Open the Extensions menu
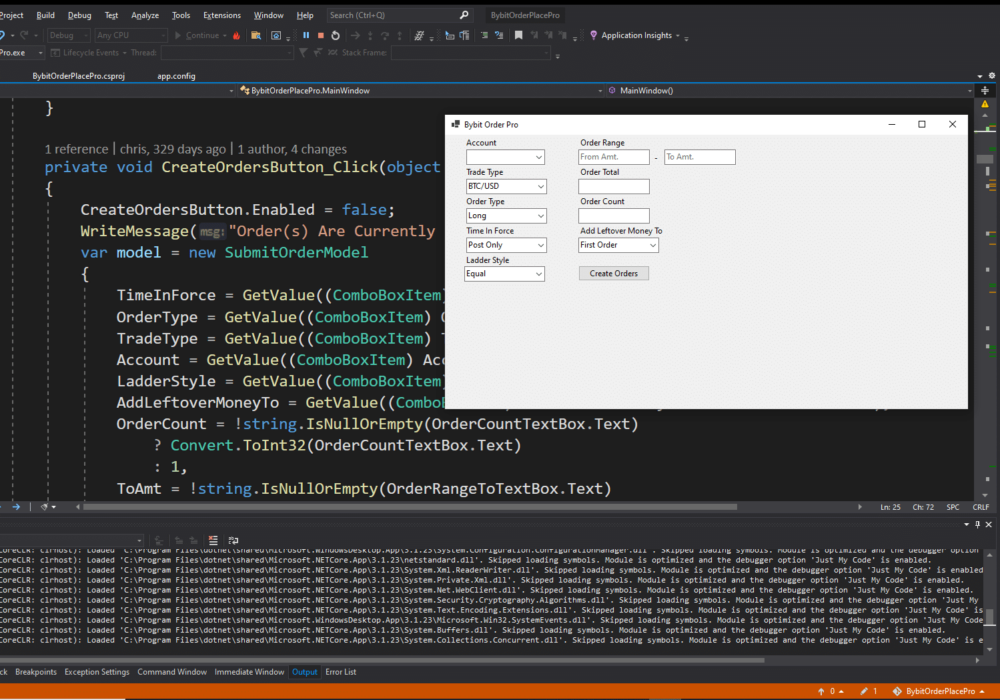 (x=222, y=15)
